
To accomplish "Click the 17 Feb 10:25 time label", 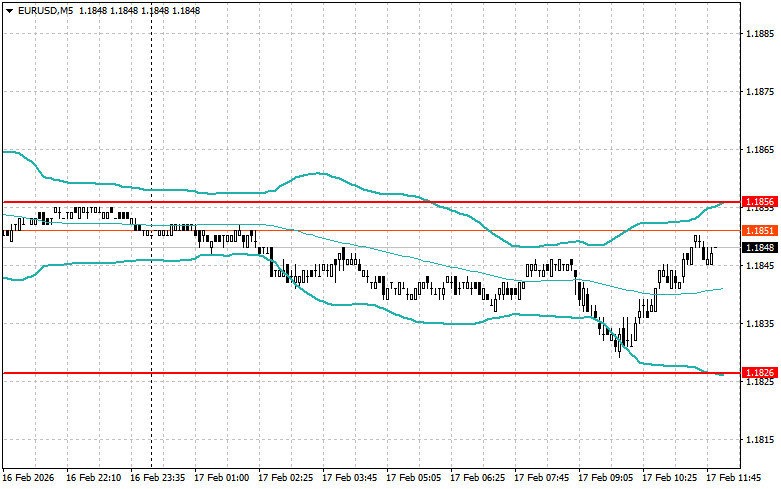I will [669, 478].
